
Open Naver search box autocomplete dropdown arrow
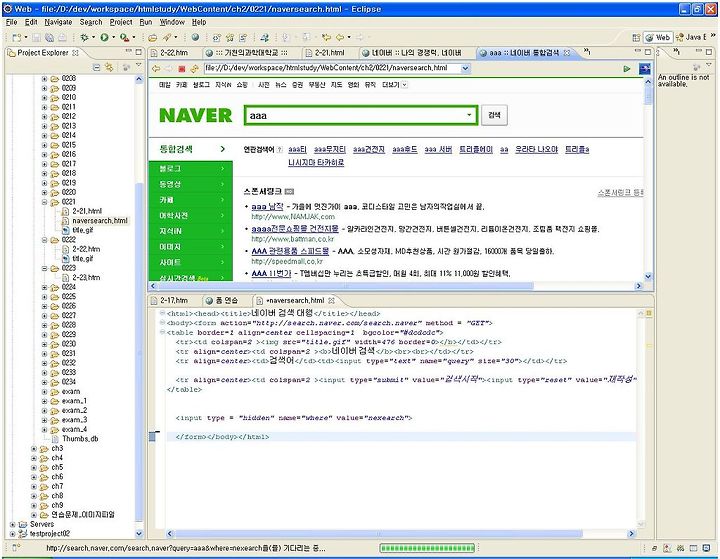tap(469, 115)
